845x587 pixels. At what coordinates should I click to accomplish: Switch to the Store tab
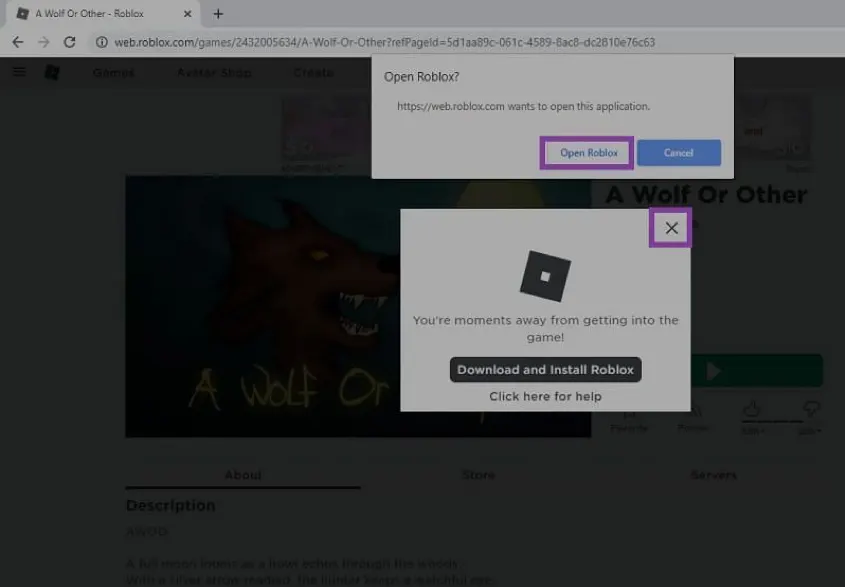[479, 475]
